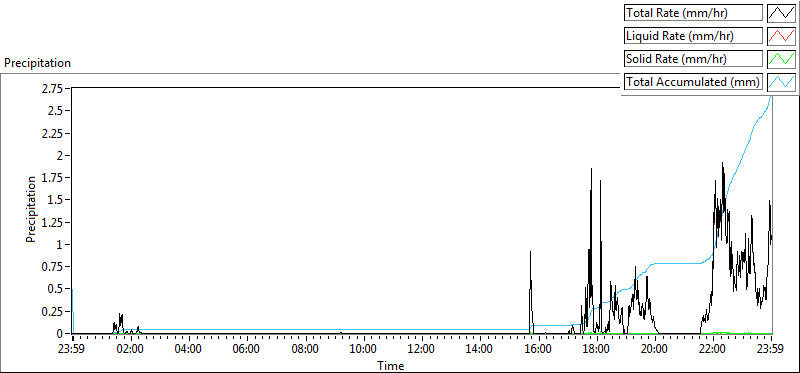Click the 0 y-axis minimum value
Screen dimensions: 800x373
coord(60,333)
